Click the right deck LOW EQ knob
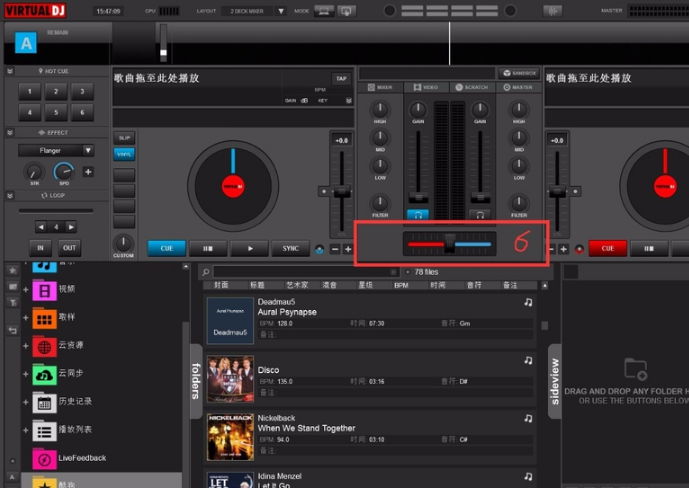 coord(519,166)
